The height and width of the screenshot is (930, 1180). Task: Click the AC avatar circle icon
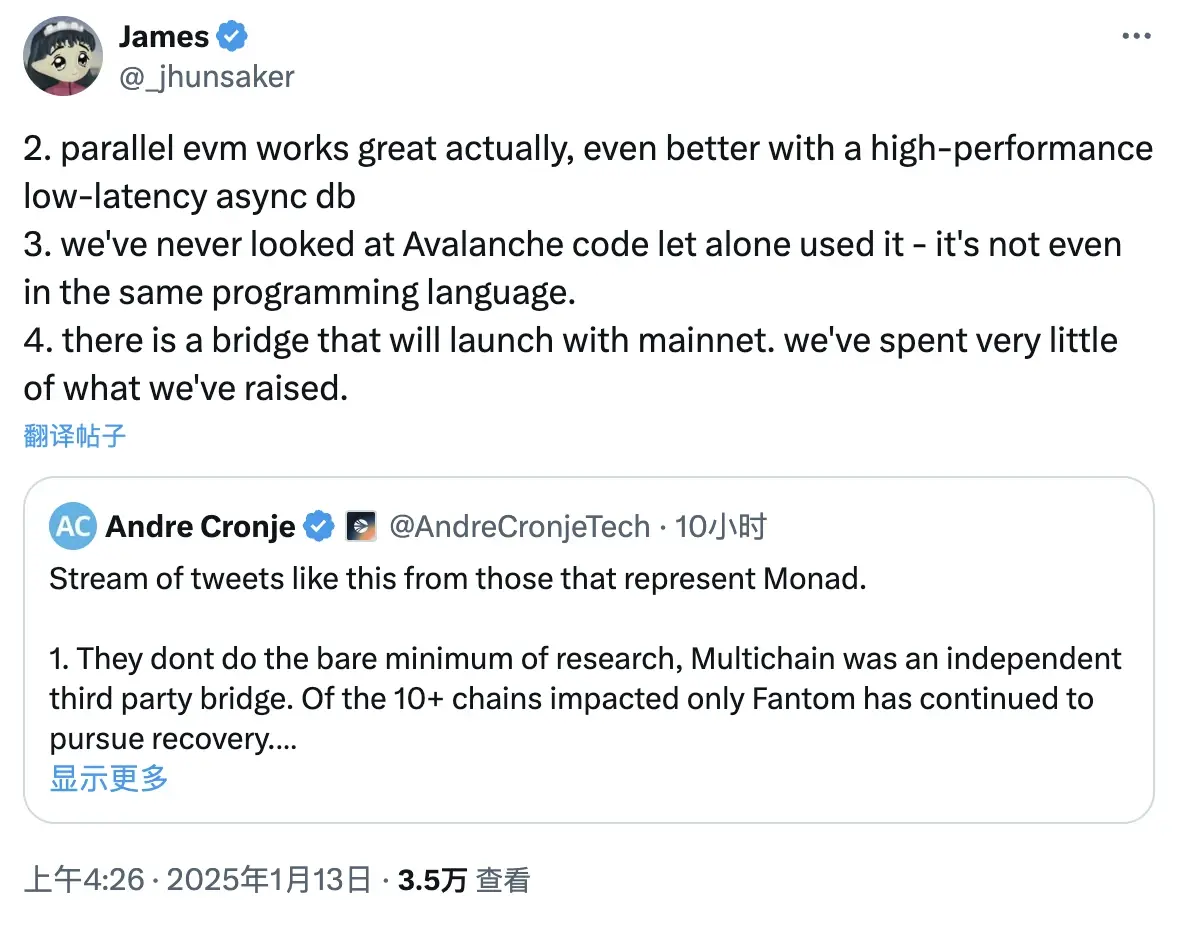(73, 527)
